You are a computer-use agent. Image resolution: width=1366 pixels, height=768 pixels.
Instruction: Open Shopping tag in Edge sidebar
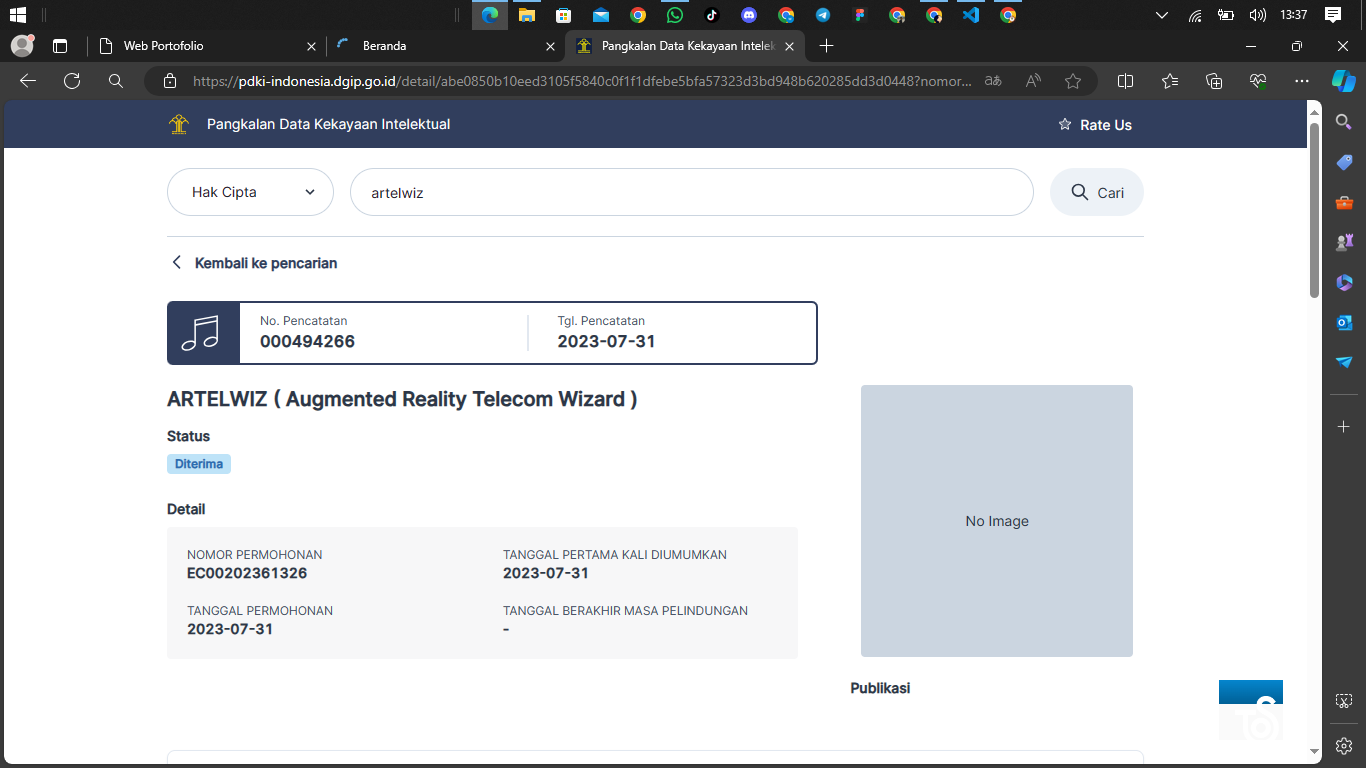1344,162
